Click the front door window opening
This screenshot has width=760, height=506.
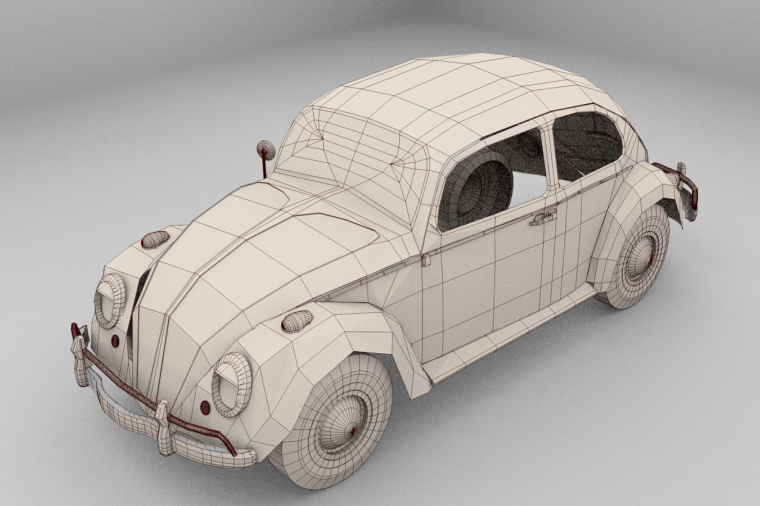(492, 180)
